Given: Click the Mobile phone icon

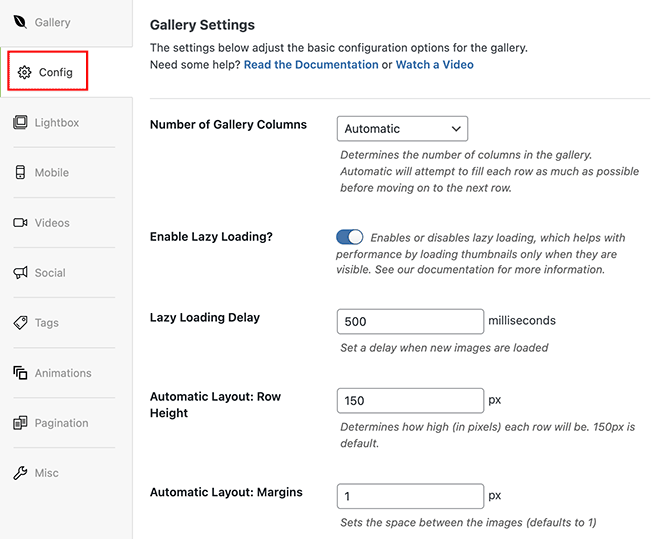Looking at the screenshot, I should [x=20, y=173].
